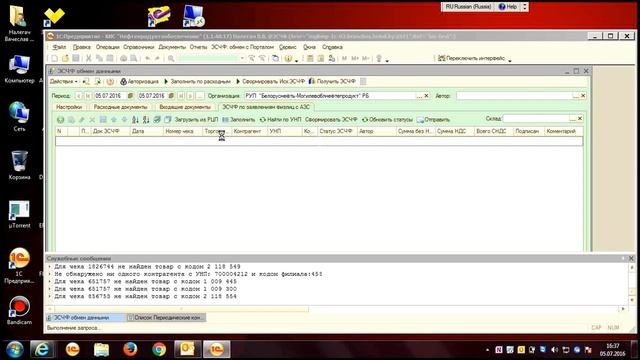Click the Undo arrow toolbar icon
The height and width of the screenshot is (360, 640).
pyautogui.click(x=147, y=58)
